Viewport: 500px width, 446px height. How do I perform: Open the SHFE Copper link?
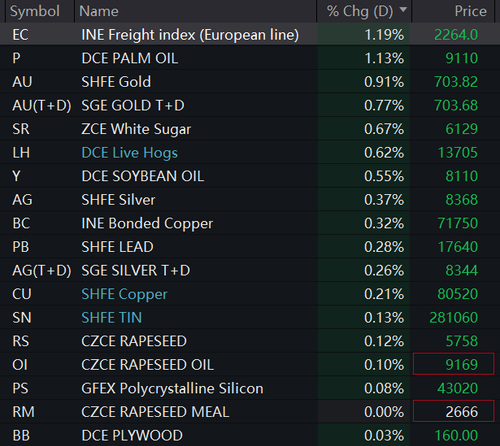click(x=124, y=295)
